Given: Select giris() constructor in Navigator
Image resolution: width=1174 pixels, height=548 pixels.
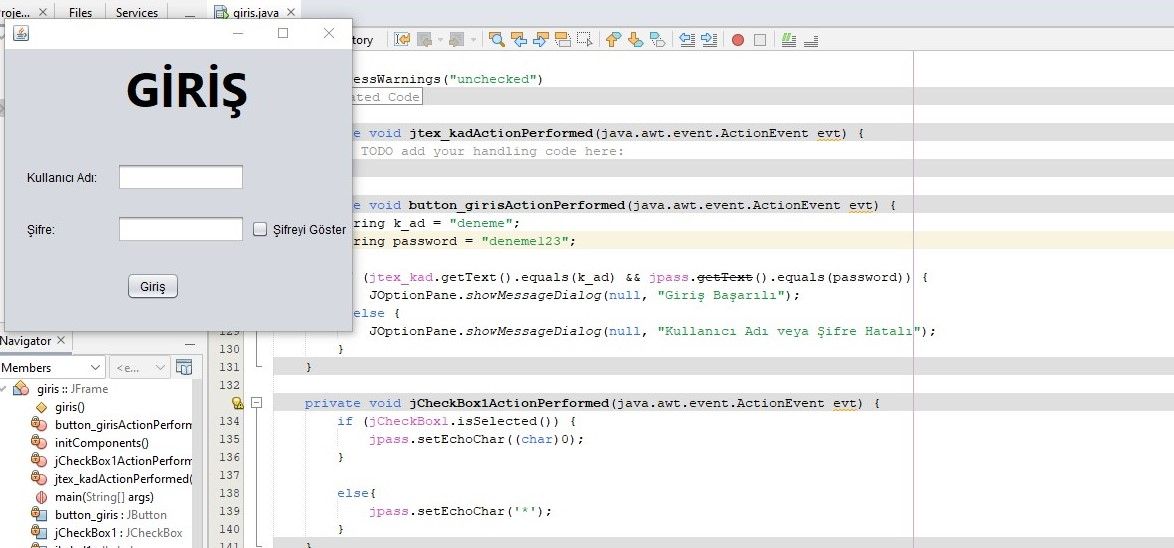Looking at the screenshot, I should pos(70,407).
